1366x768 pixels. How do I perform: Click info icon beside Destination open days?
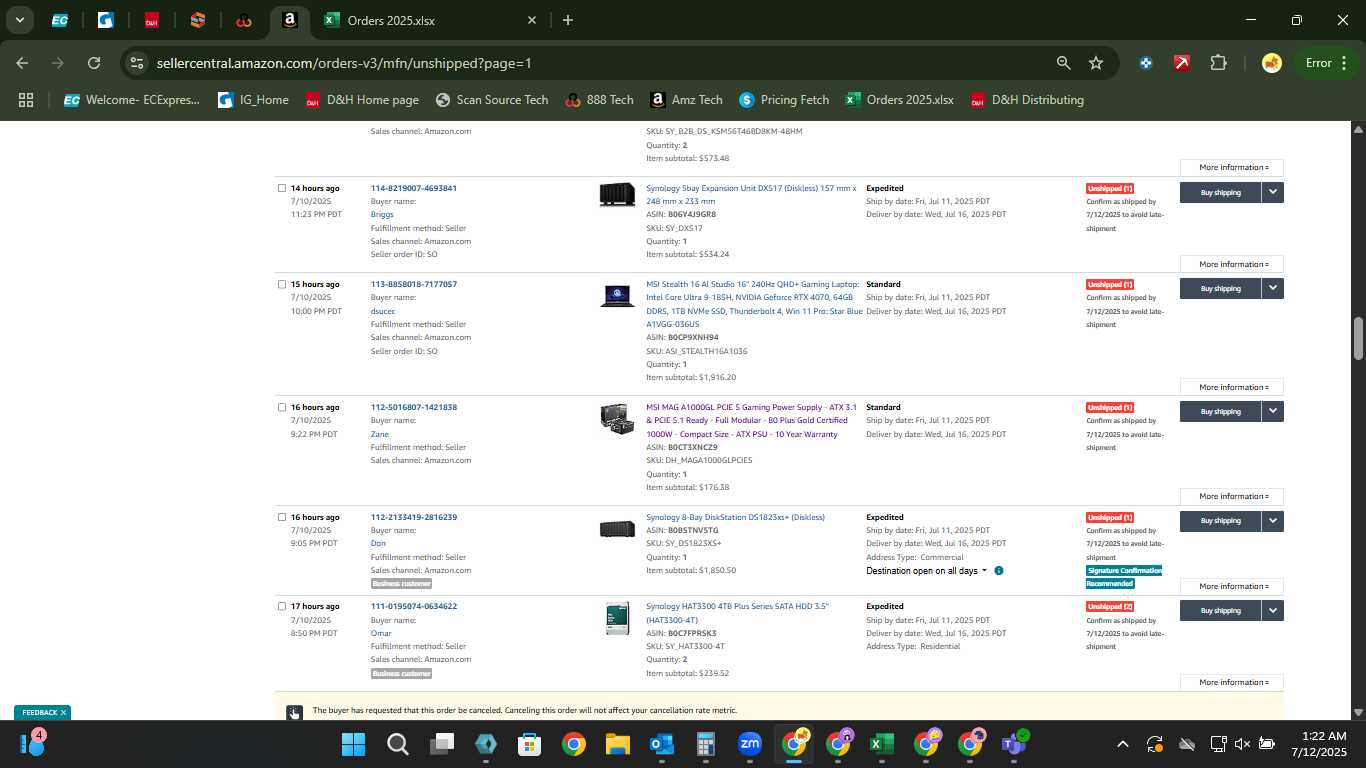click(x=998, y=570)
